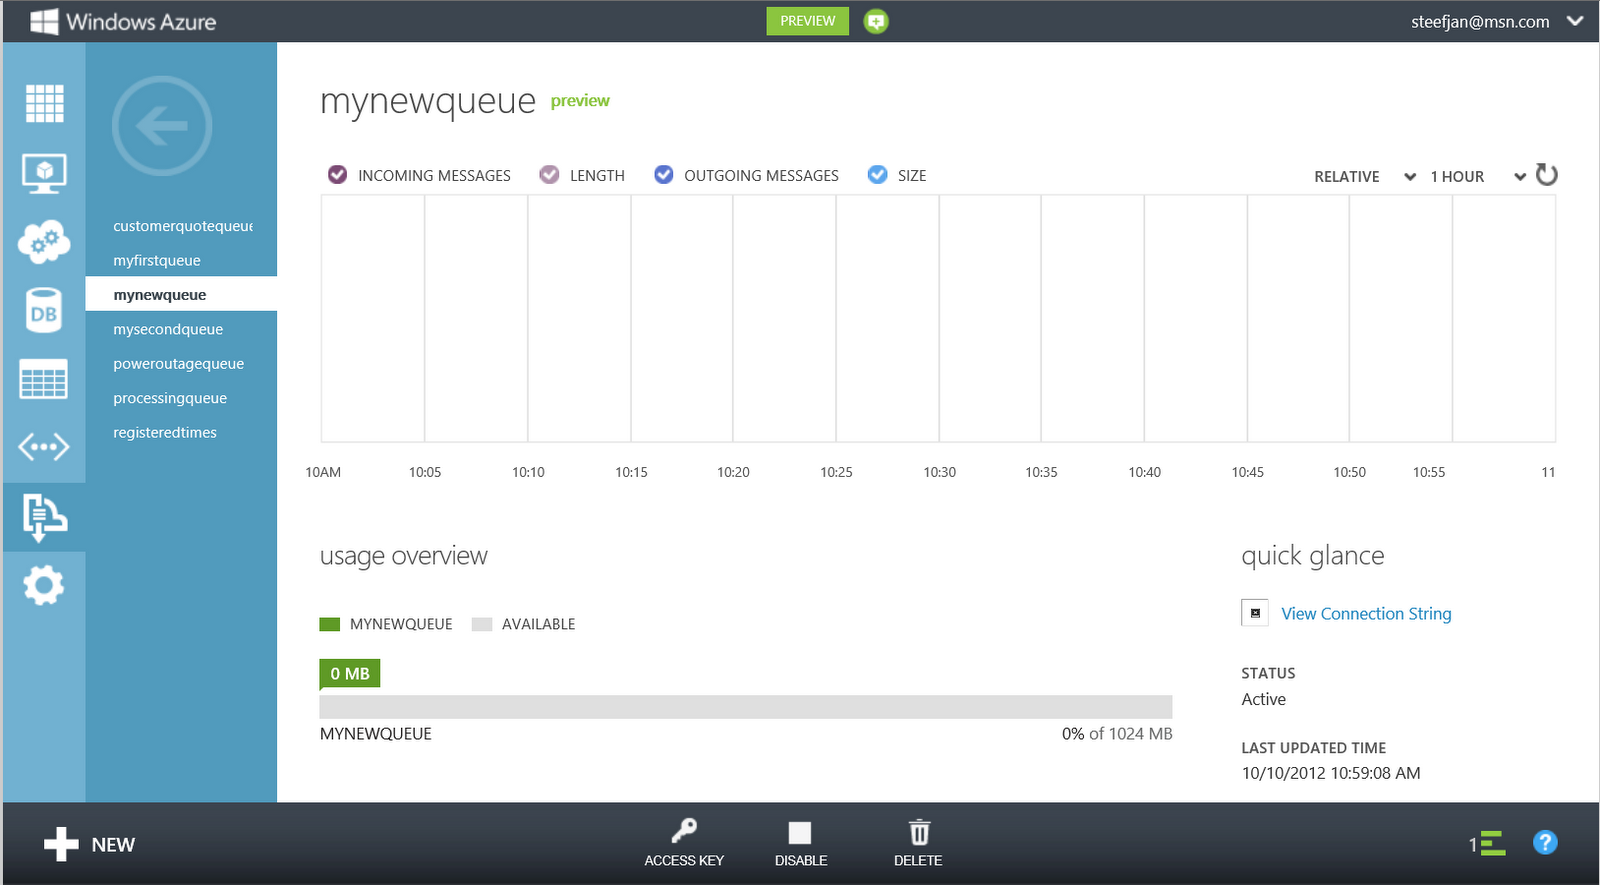Viewport: 1600px width, 885px height.
Task: Open the help question mark
Action: pos(1545,843)
